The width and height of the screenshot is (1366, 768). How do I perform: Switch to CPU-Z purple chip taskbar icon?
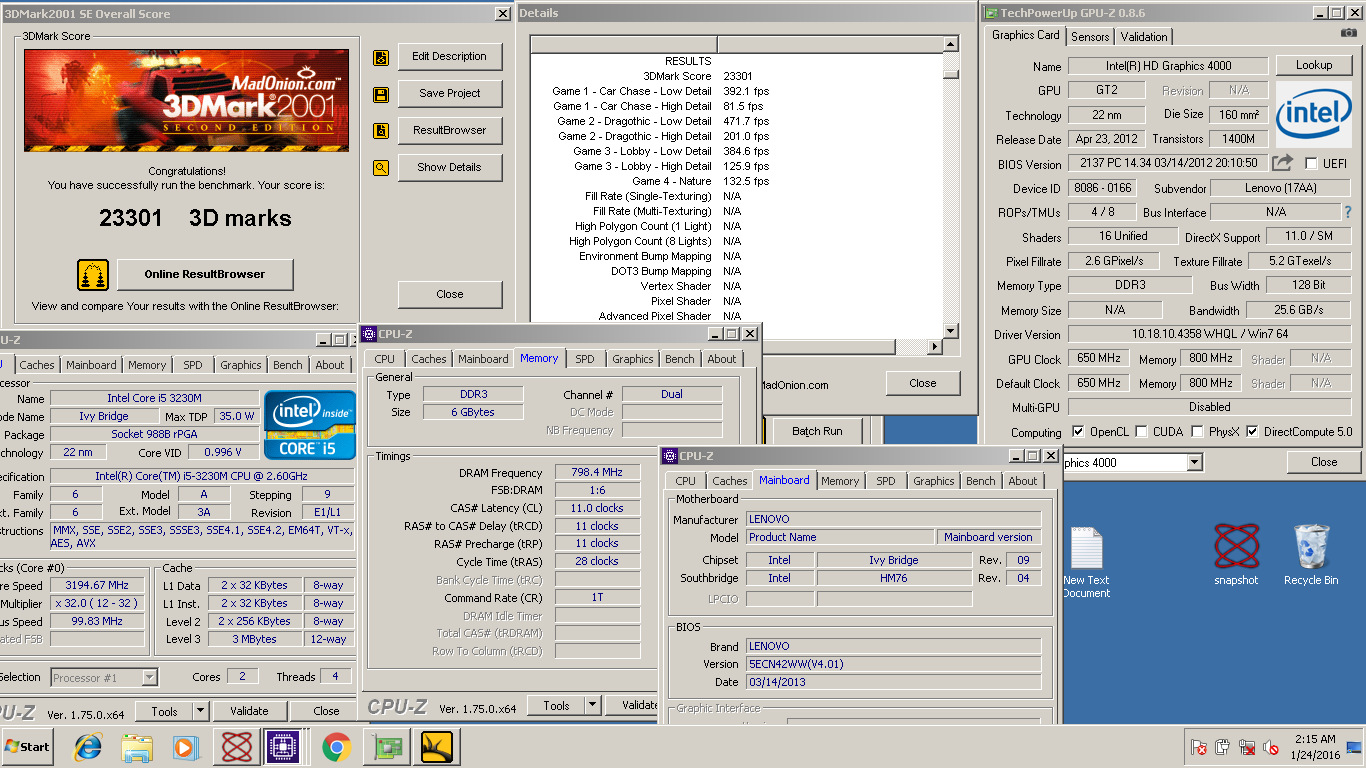(x=284, y=747)
